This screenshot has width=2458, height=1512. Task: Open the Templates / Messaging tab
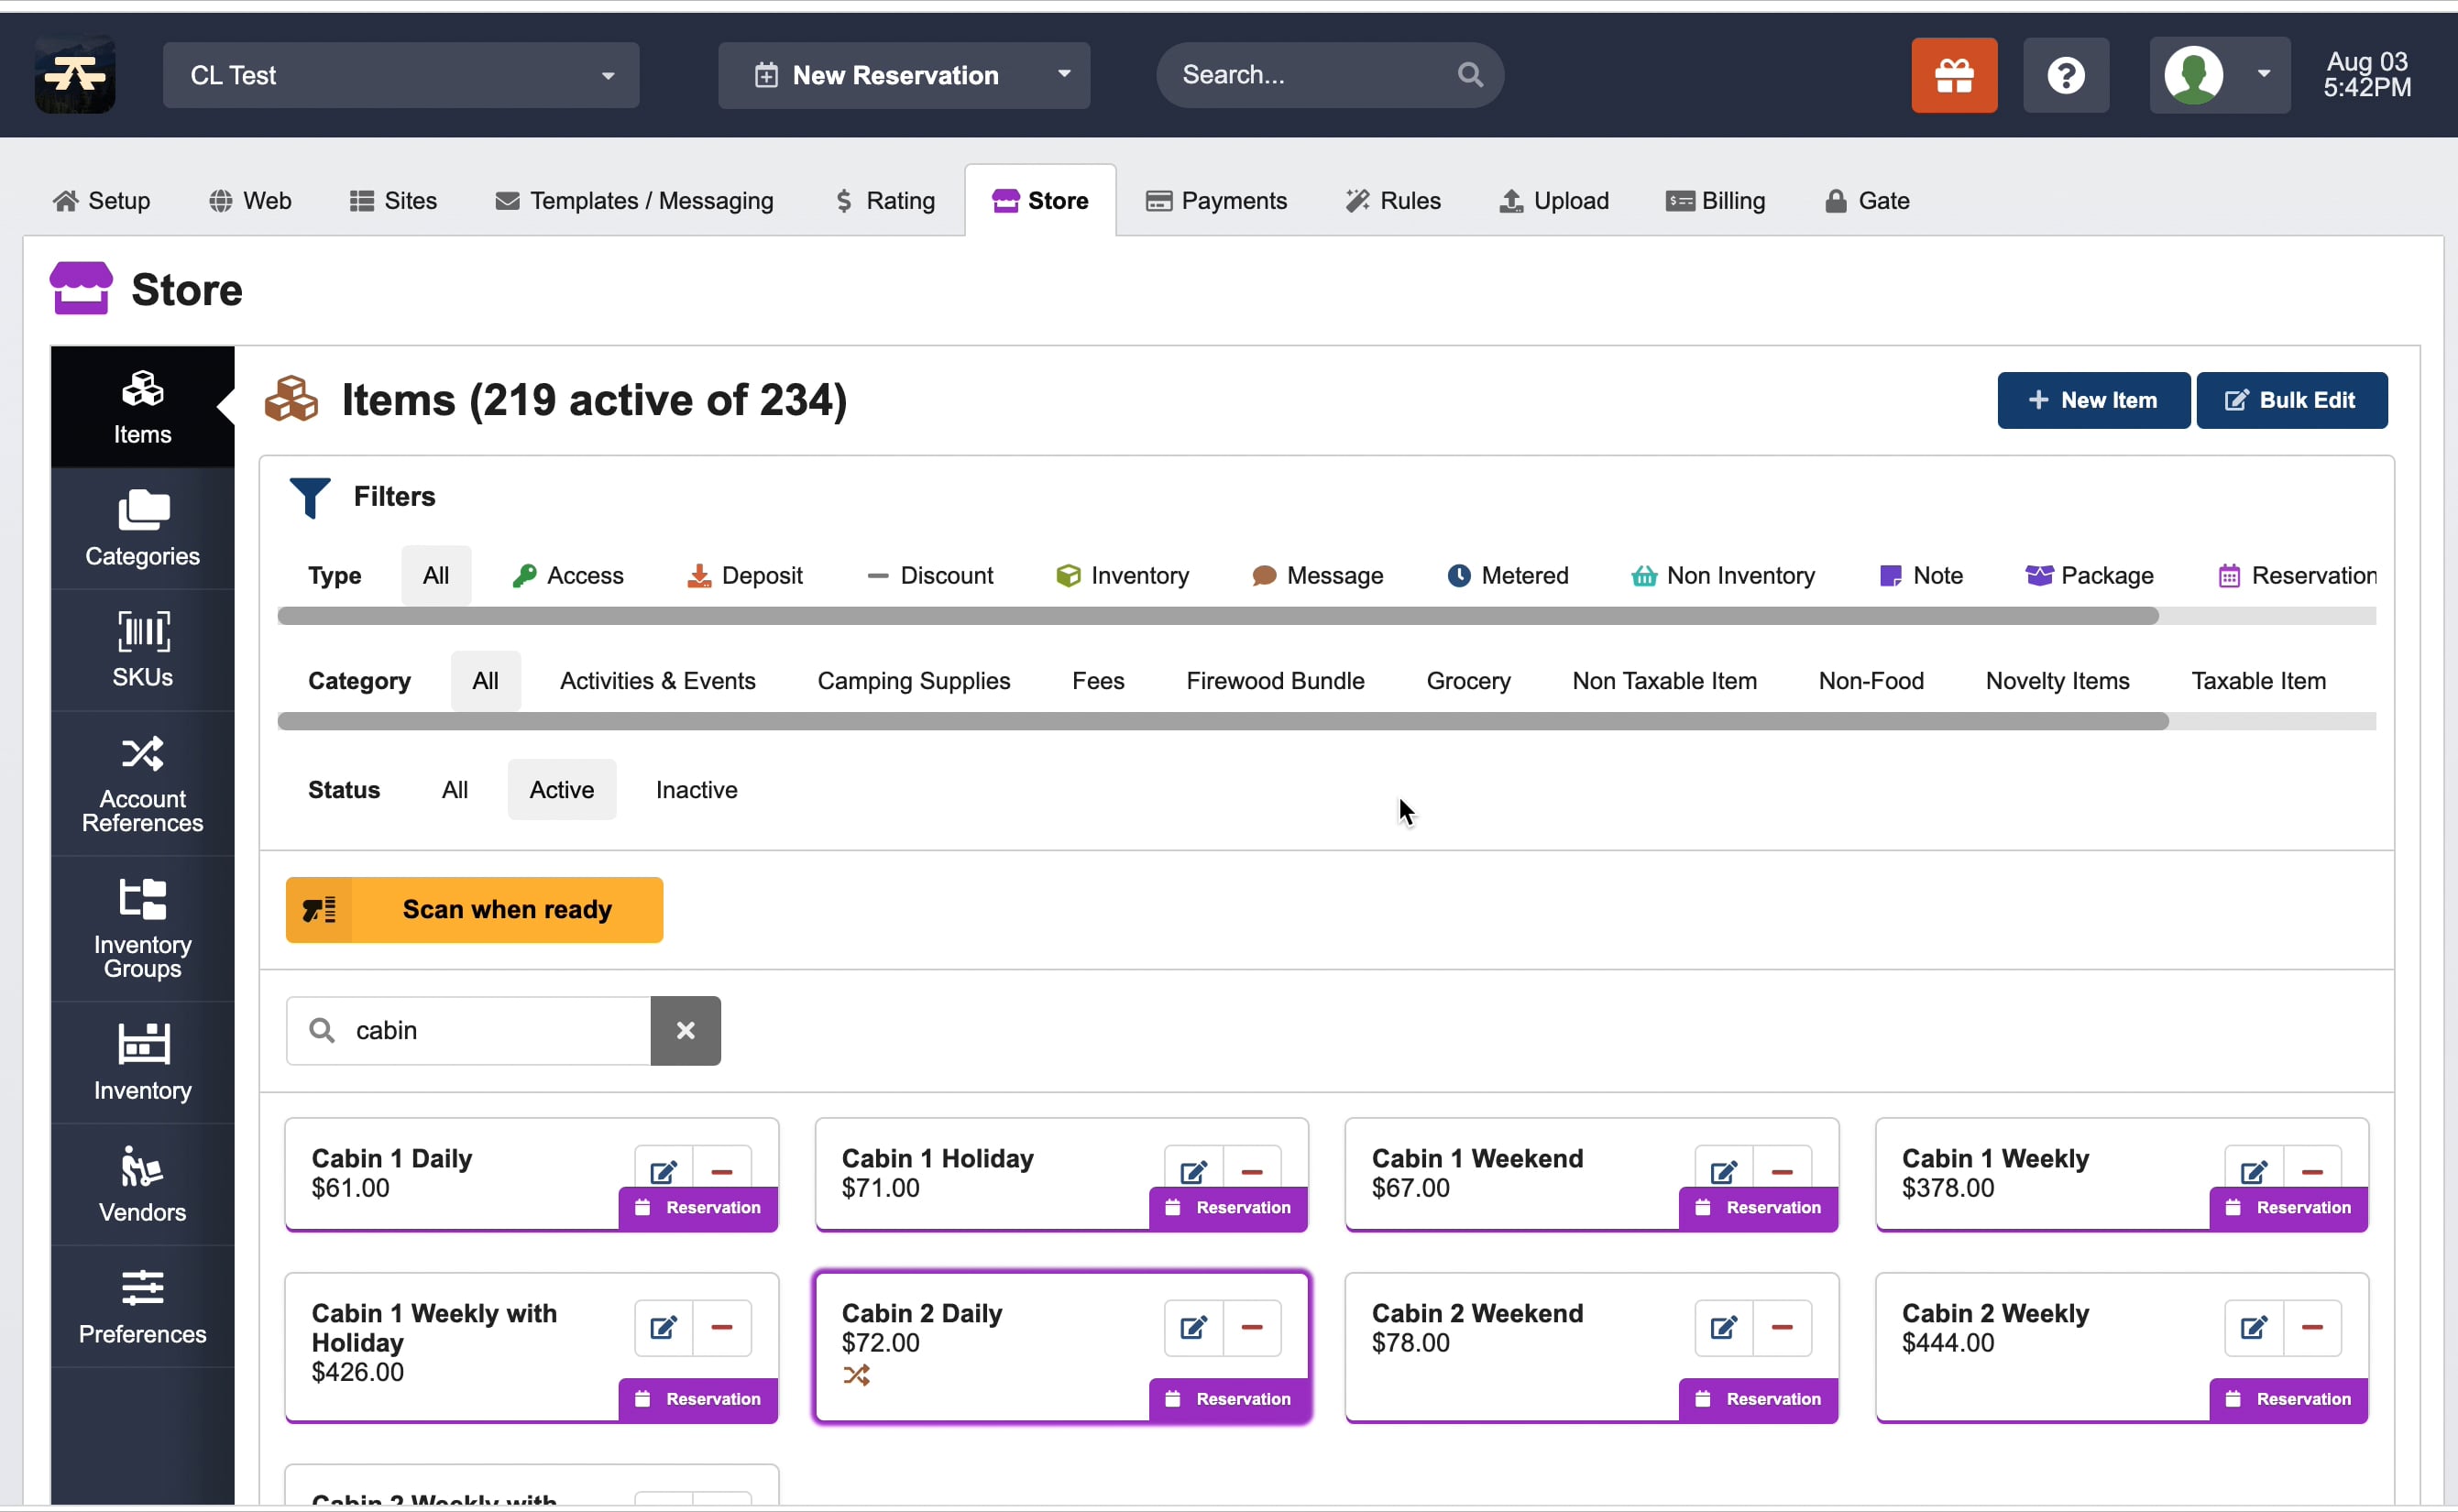point(634,201)
